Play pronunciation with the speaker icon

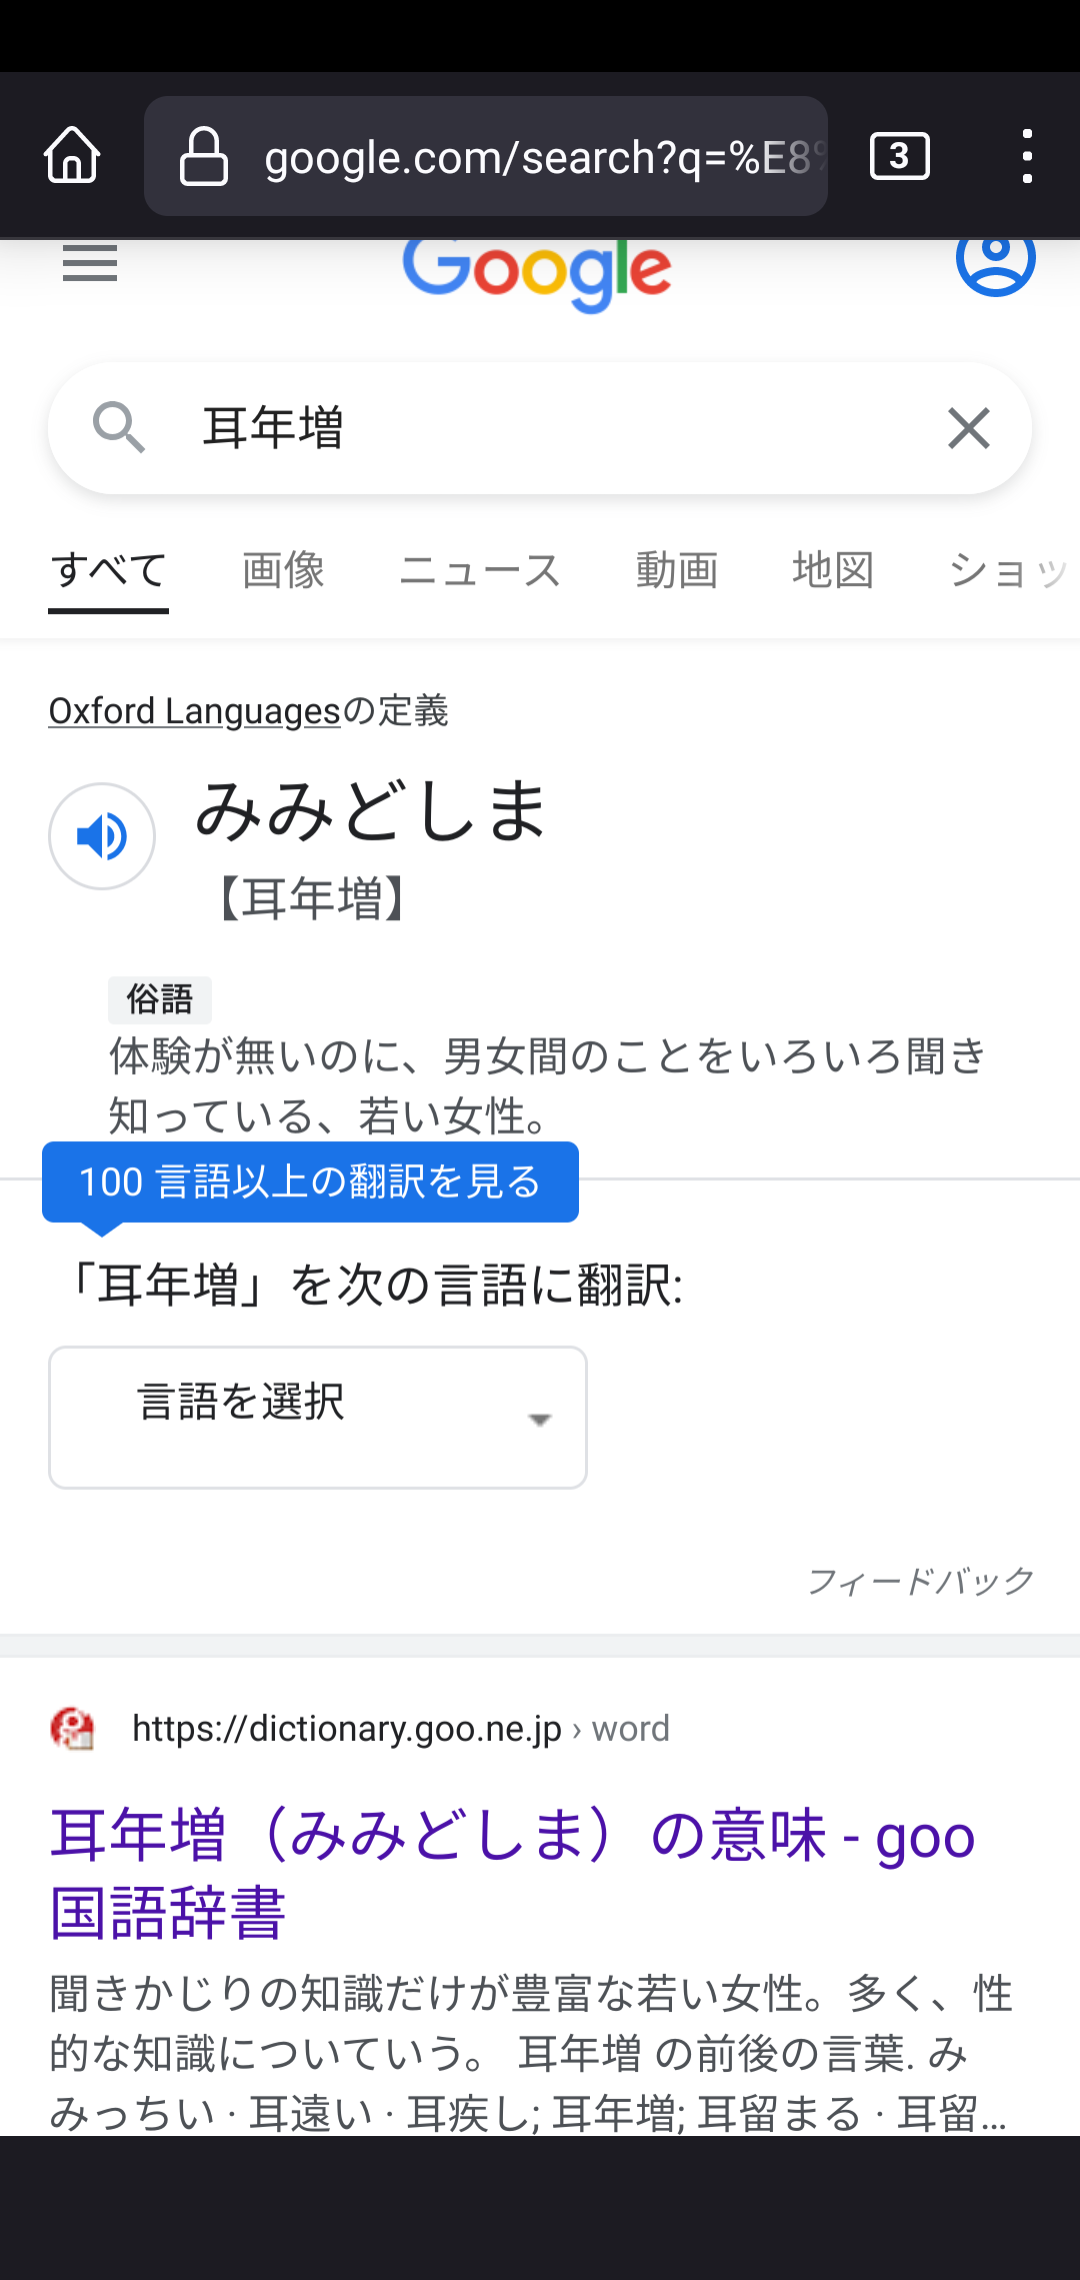(x=102, y=836)
